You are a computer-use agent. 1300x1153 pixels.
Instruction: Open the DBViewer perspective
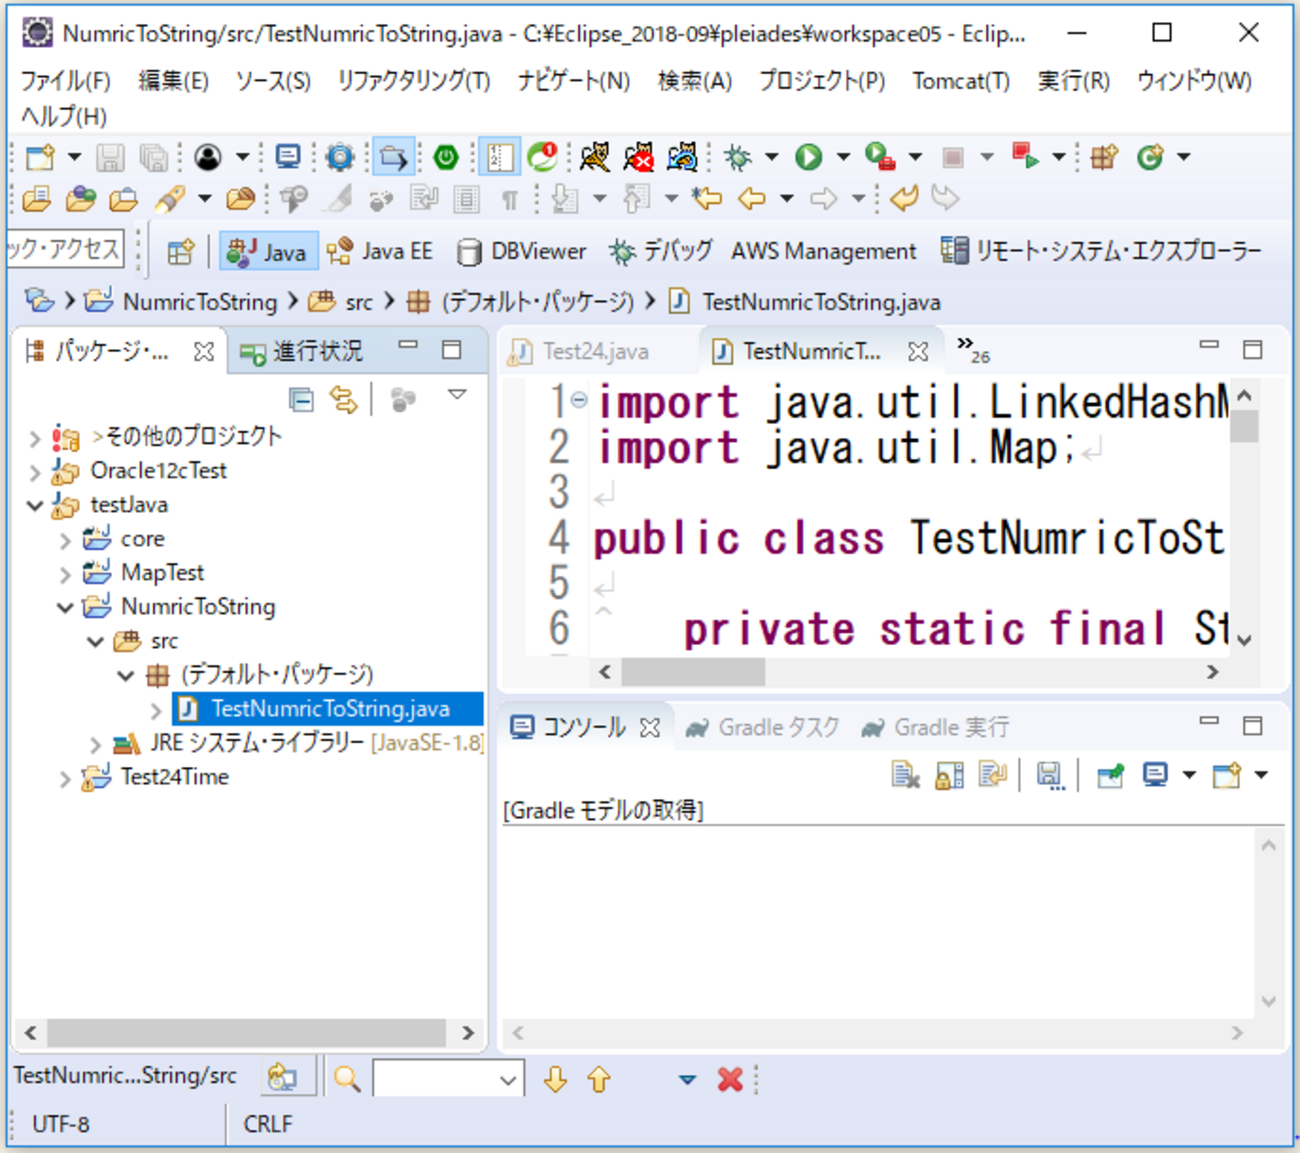tap(521, 251)
